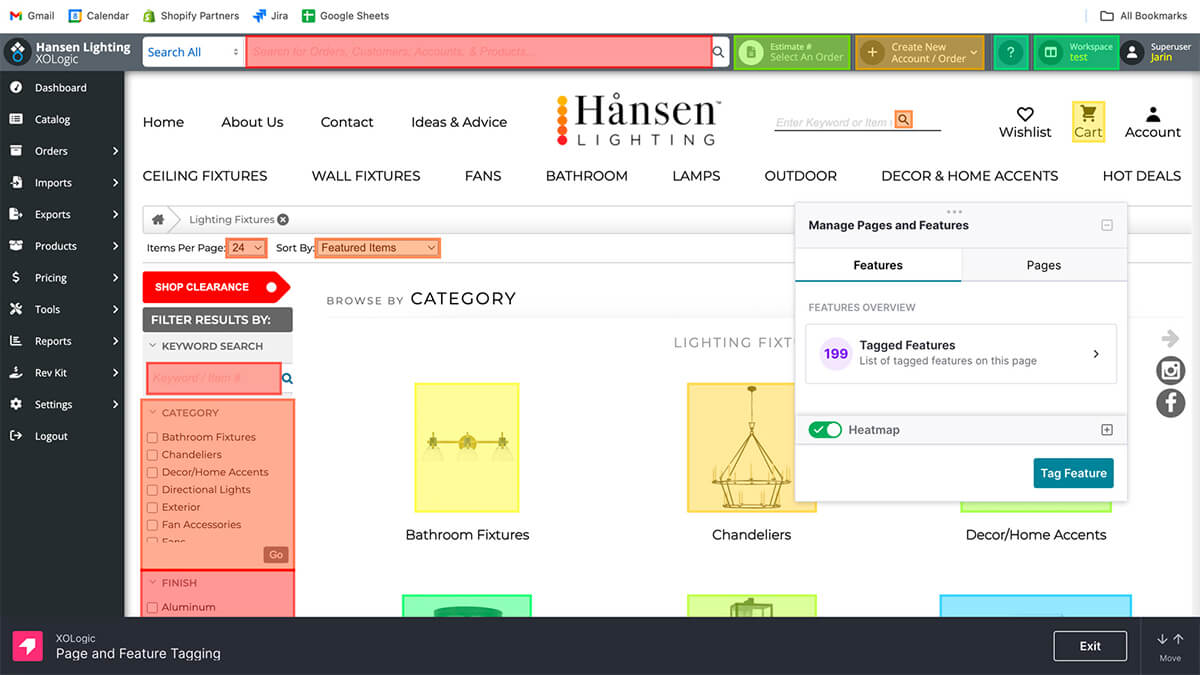Check the Chandeliers category filter
Image resolution: width=1200 pixels, height=675 pixels.
tap(152, 455)
